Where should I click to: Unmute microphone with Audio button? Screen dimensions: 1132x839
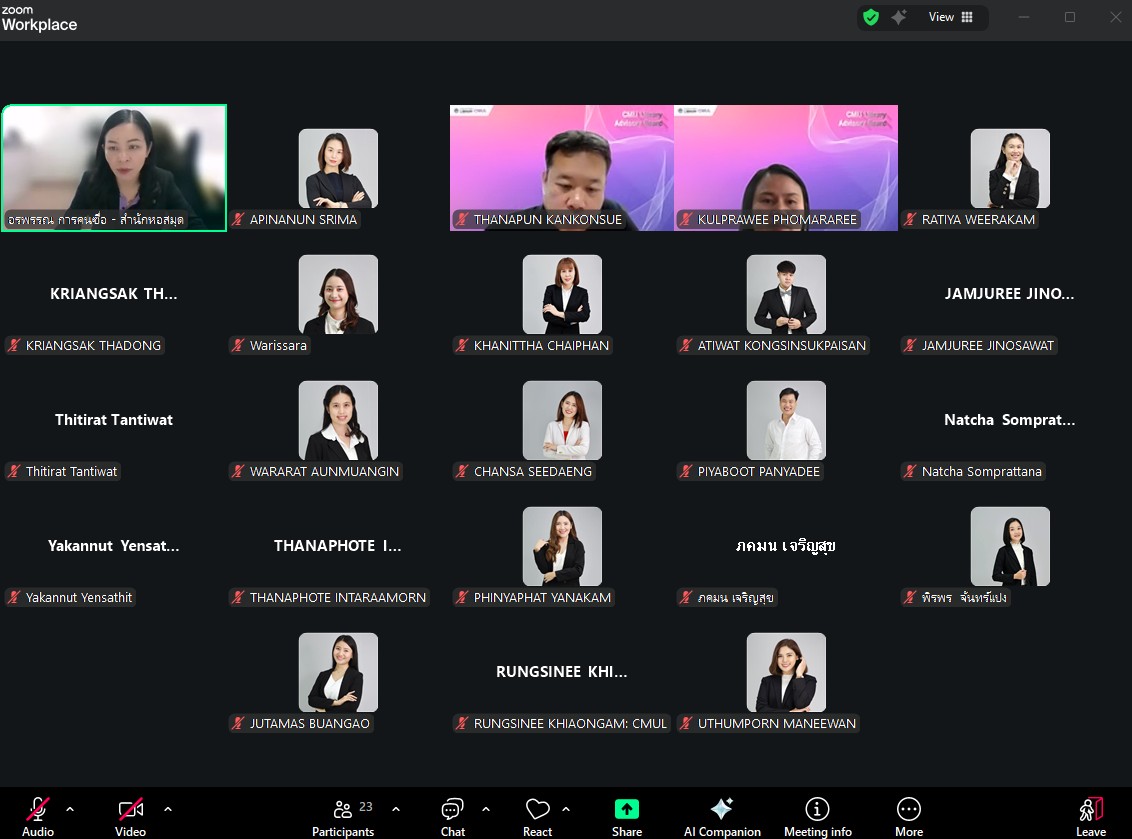(38, 810)
